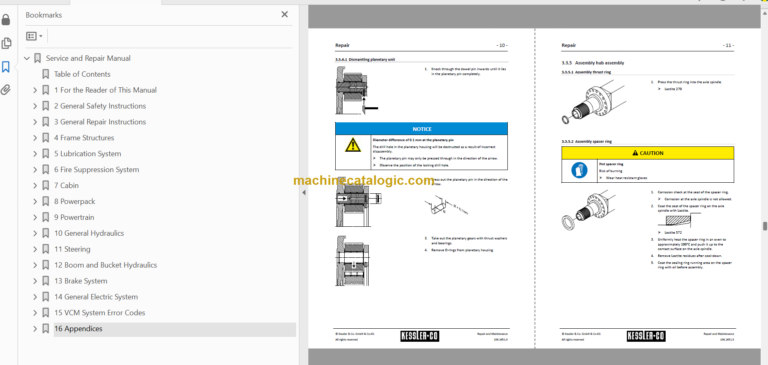Image resolution: width=768 pixels, height=365 pixels.
Task: Expand 16 Appendices bookmark
Action: coord(35,329)
